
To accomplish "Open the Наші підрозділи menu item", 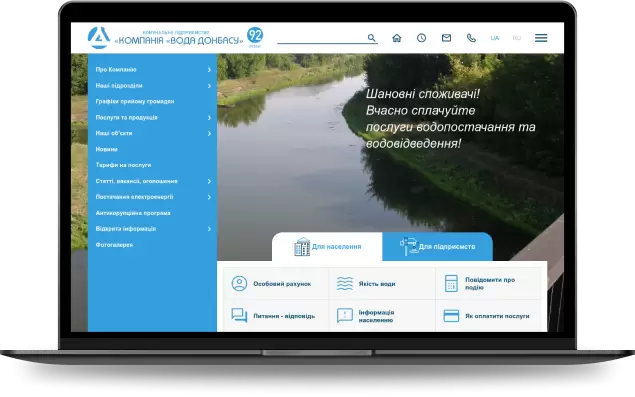I will click(119, 85).
